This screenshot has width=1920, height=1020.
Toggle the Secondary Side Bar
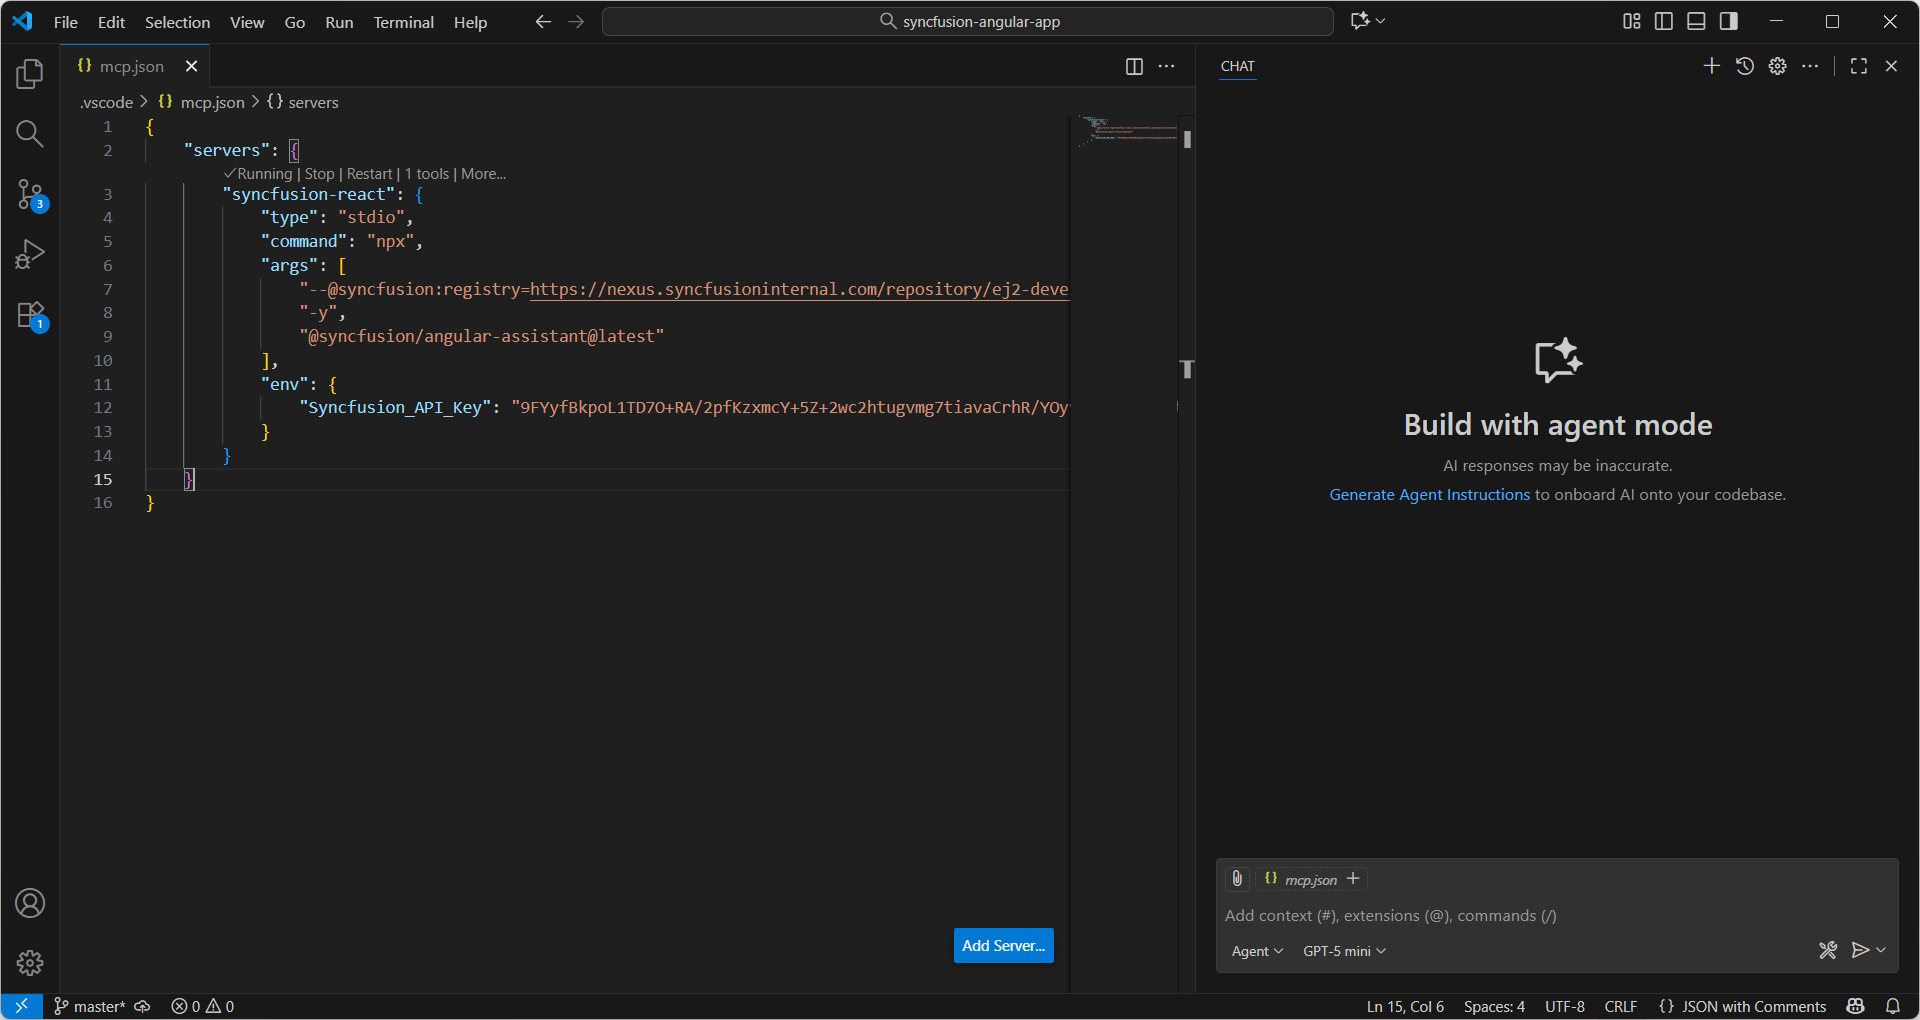(x=1729, y=20)
